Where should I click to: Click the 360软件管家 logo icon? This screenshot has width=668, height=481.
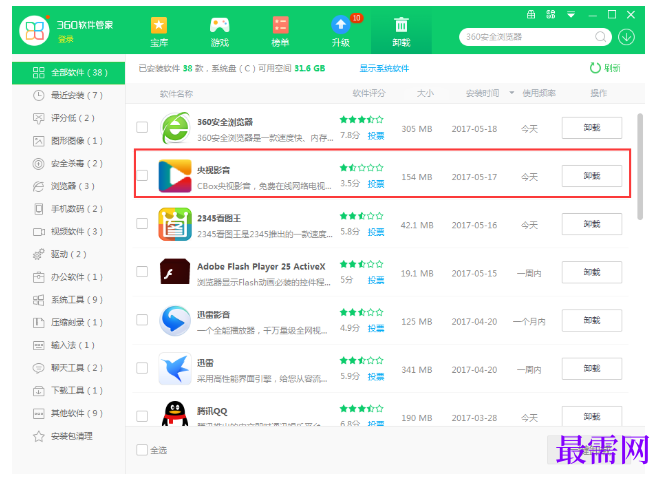35,30
